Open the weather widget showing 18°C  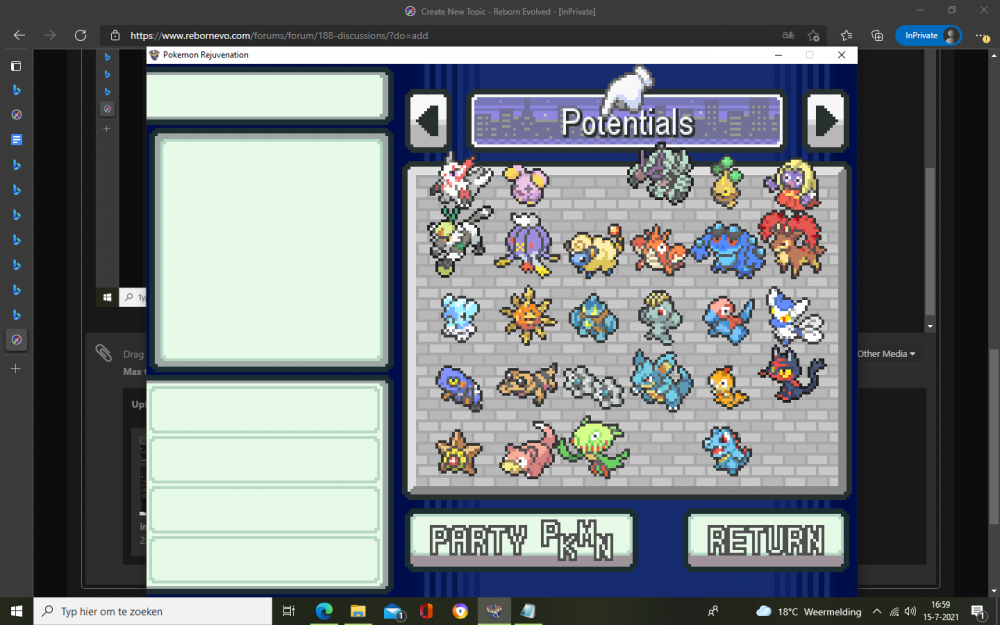pos(808,612)
